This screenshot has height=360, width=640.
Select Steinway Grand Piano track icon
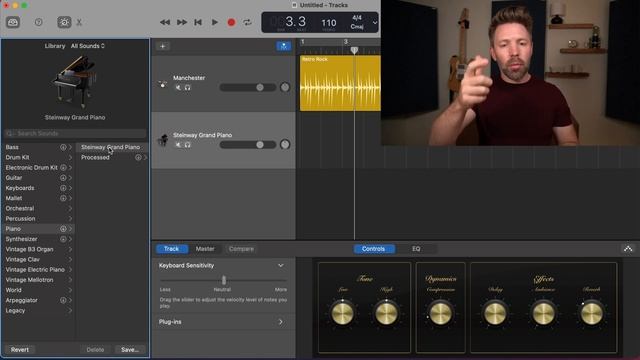click(x=163, y=140)
